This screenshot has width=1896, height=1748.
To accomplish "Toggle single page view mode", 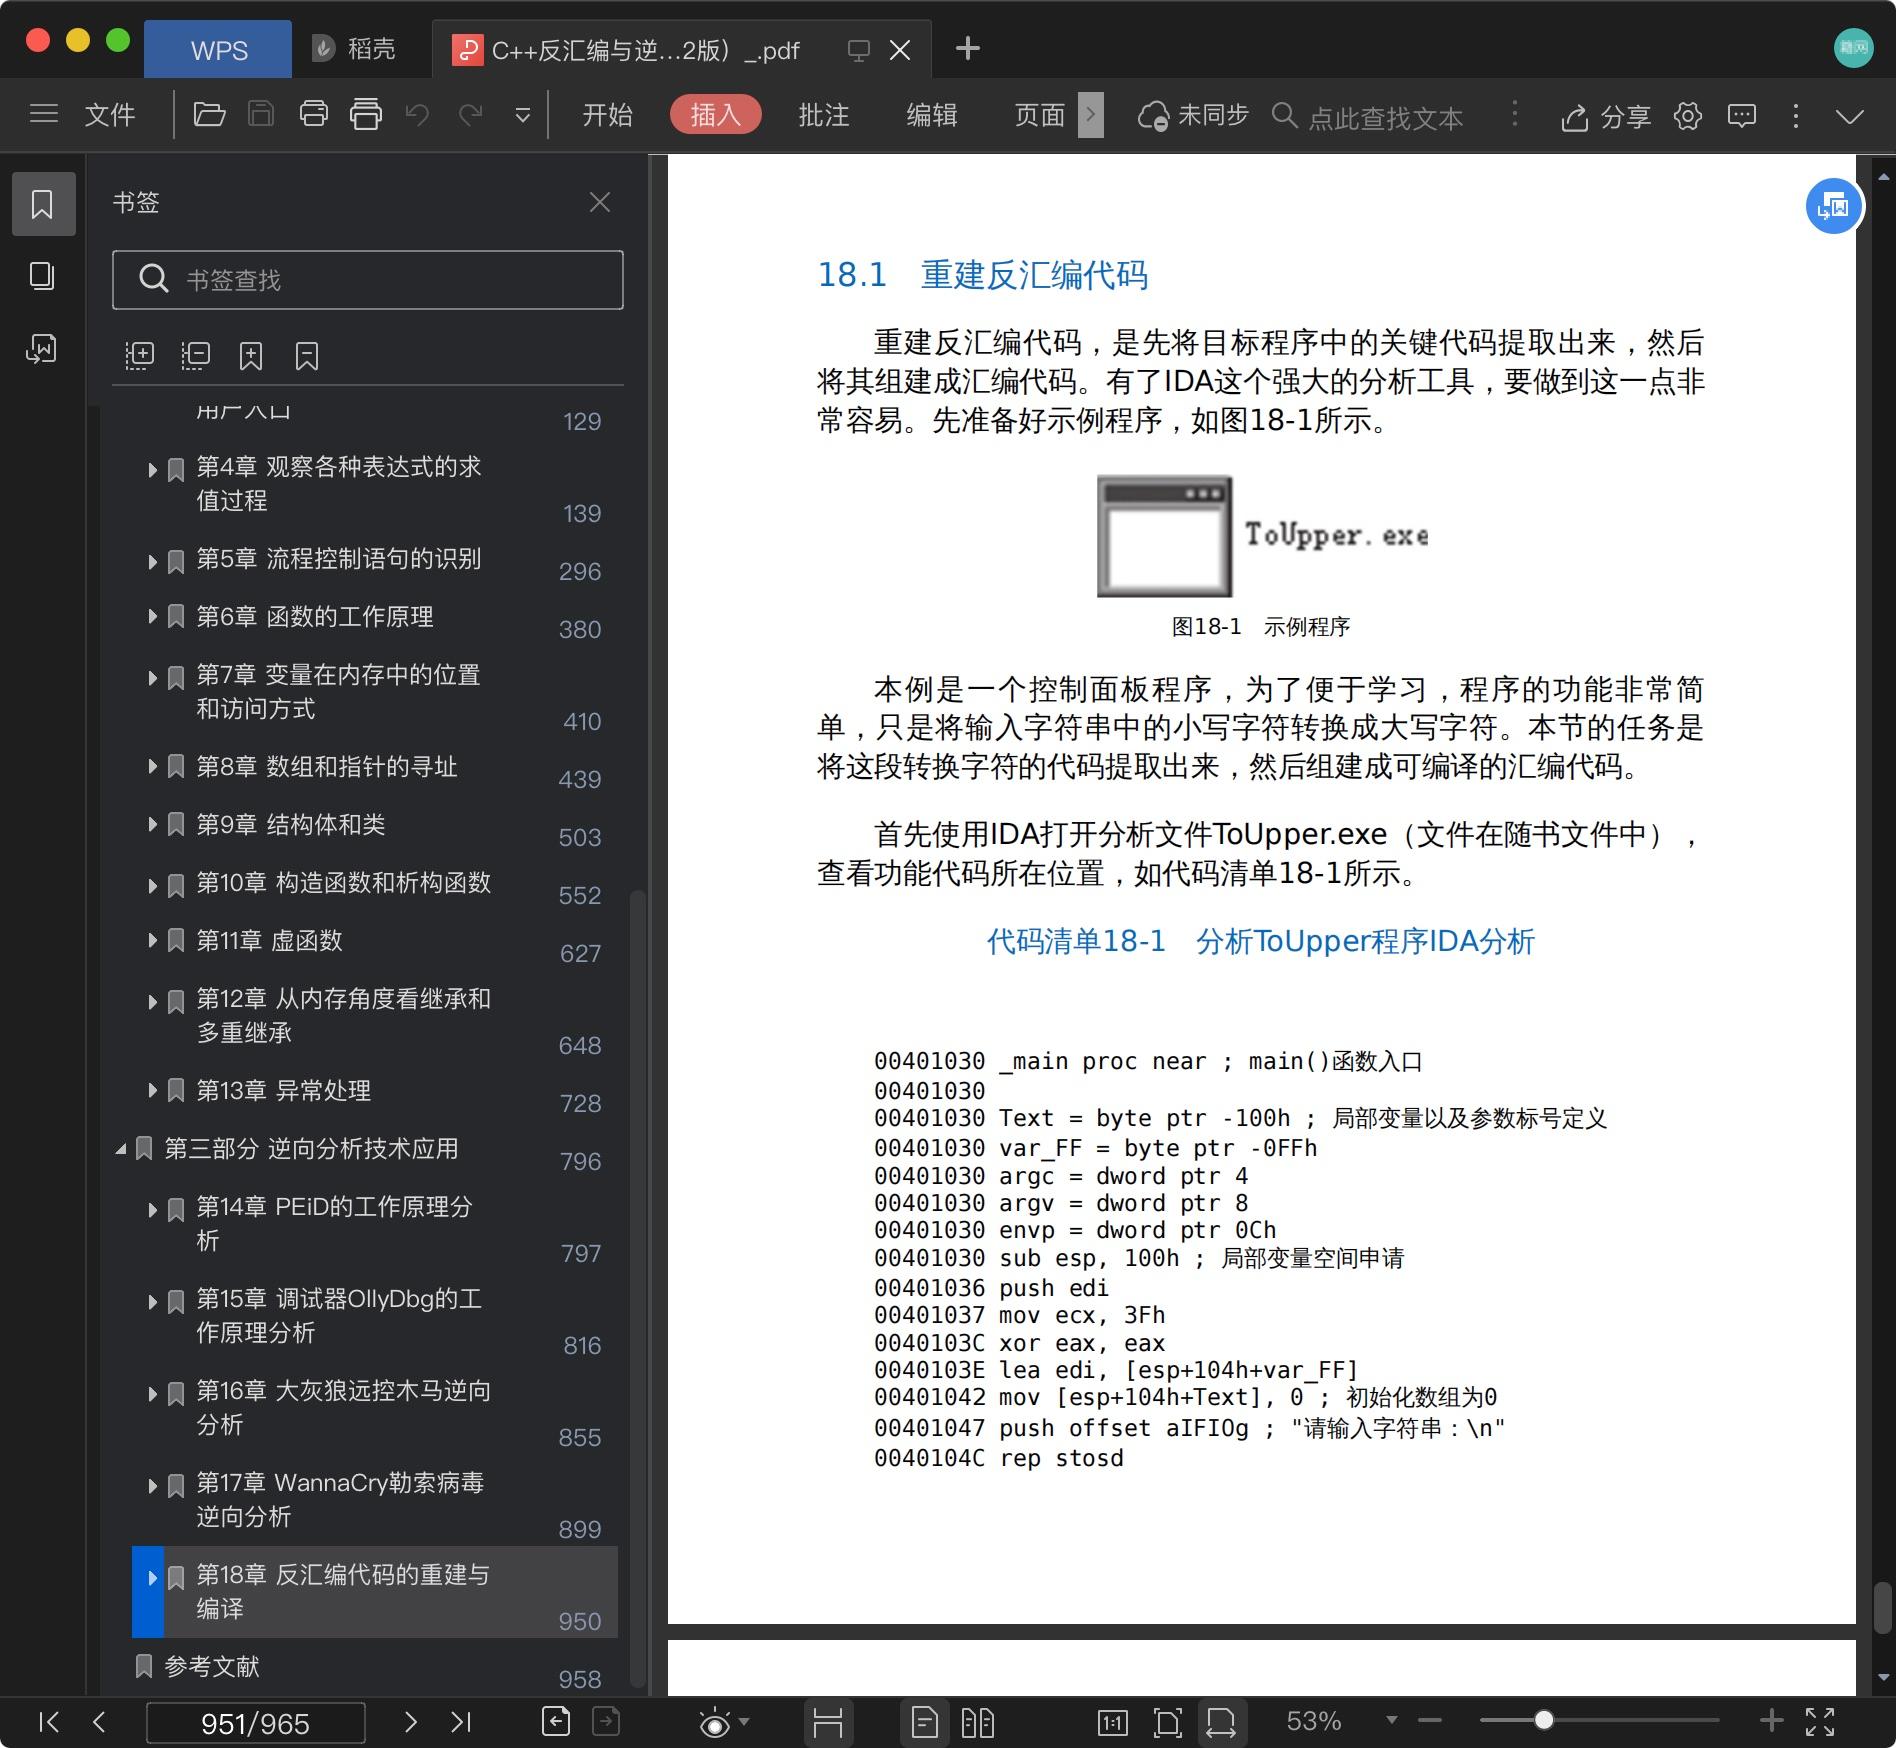I will pos(925,1722).
